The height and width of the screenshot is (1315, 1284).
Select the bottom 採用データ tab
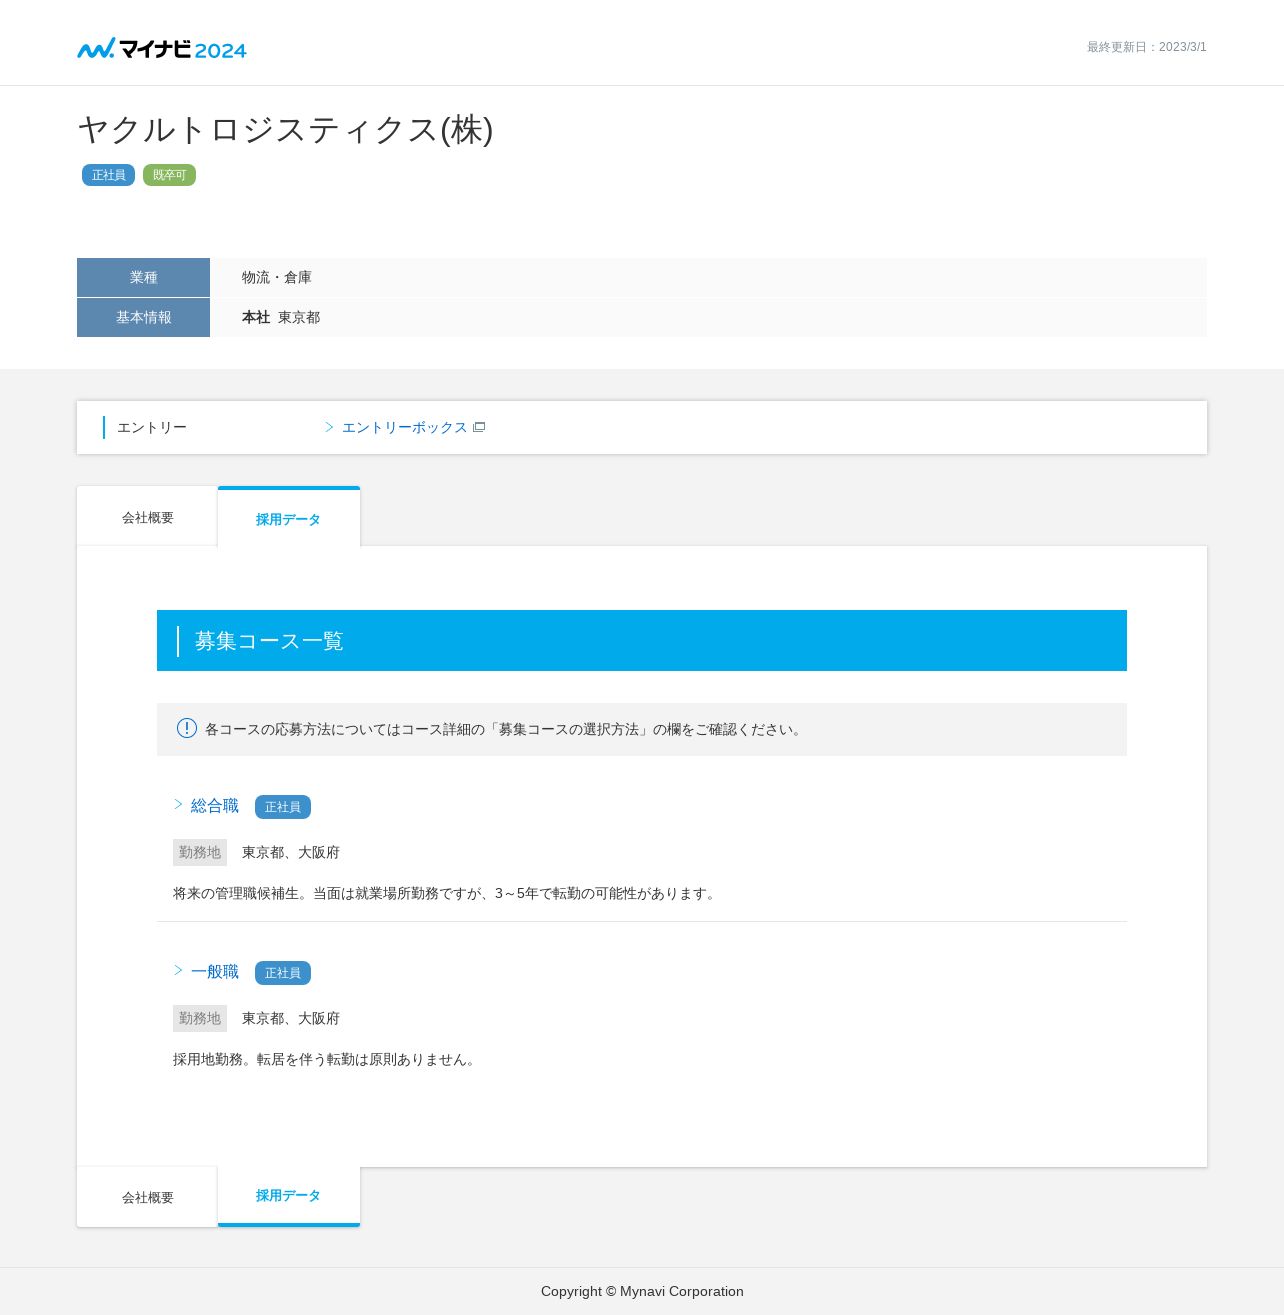[x=289, y=1196]
